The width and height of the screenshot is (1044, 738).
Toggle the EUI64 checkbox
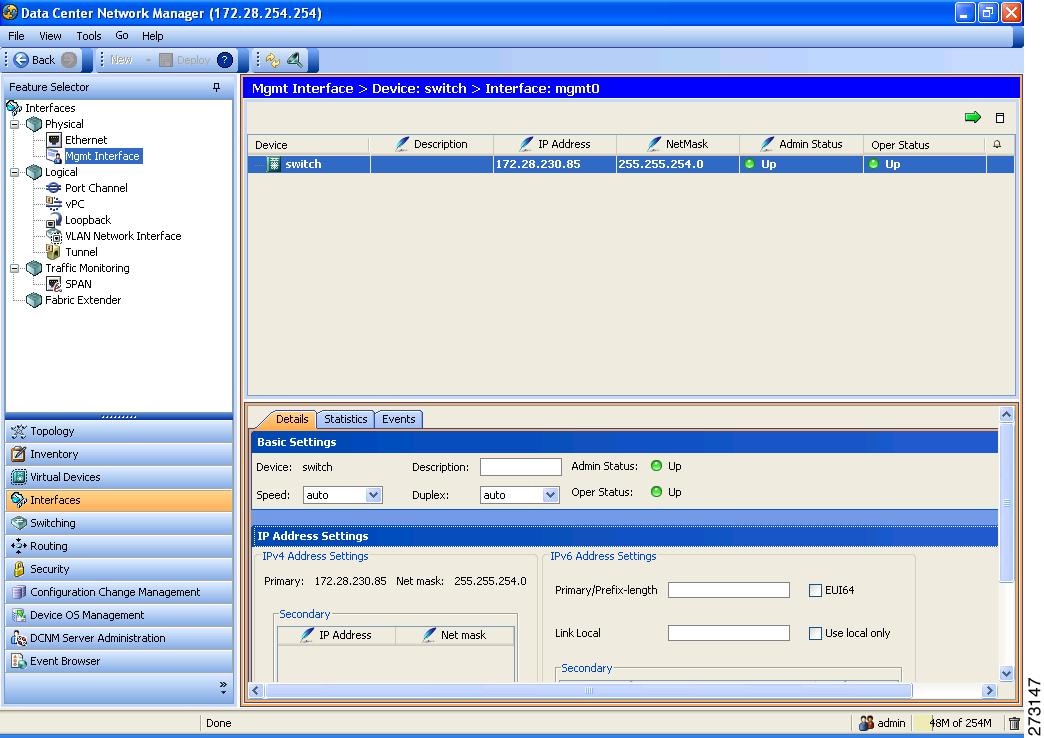coord(815,590)
